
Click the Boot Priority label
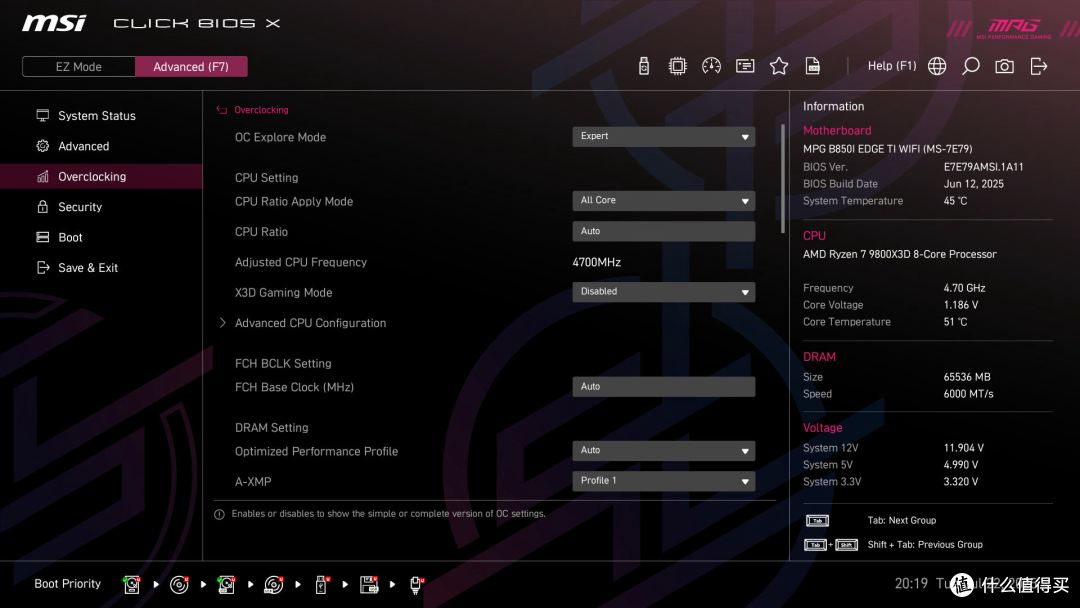pos(68,584)
